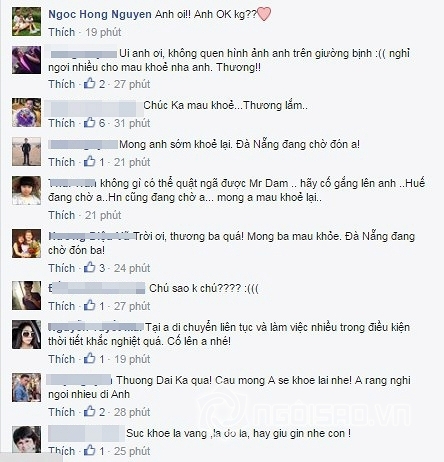Like the 'Chúc Ka mau khoẻ' comment
The image size is (444, 462).
62,123
